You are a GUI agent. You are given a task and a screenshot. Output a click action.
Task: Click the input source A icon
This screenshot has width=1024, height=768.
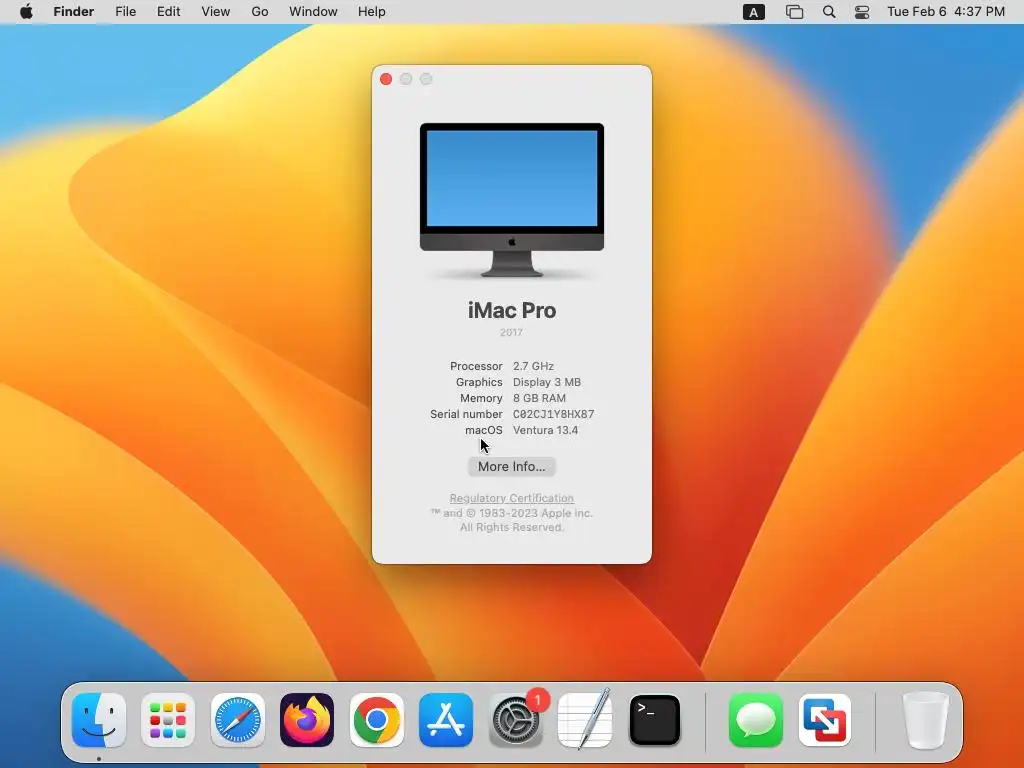754,12
